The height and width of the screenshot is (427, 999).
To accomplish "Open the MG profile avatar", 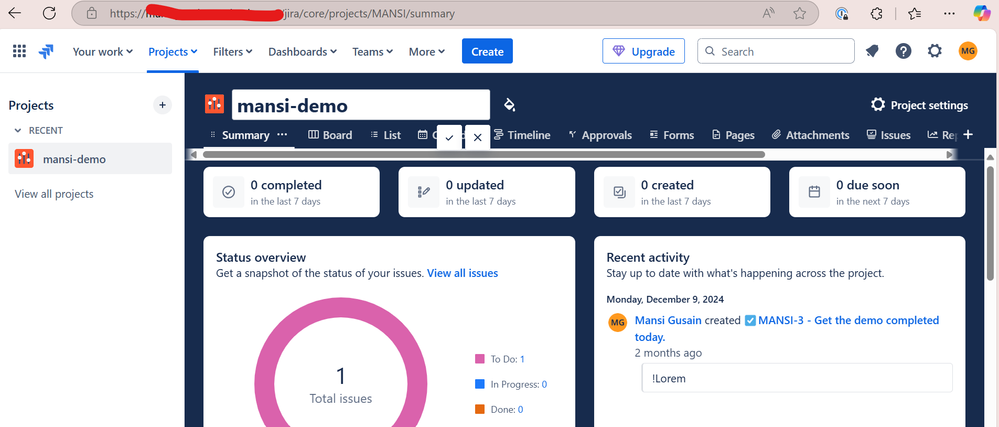I will [968, 51].
